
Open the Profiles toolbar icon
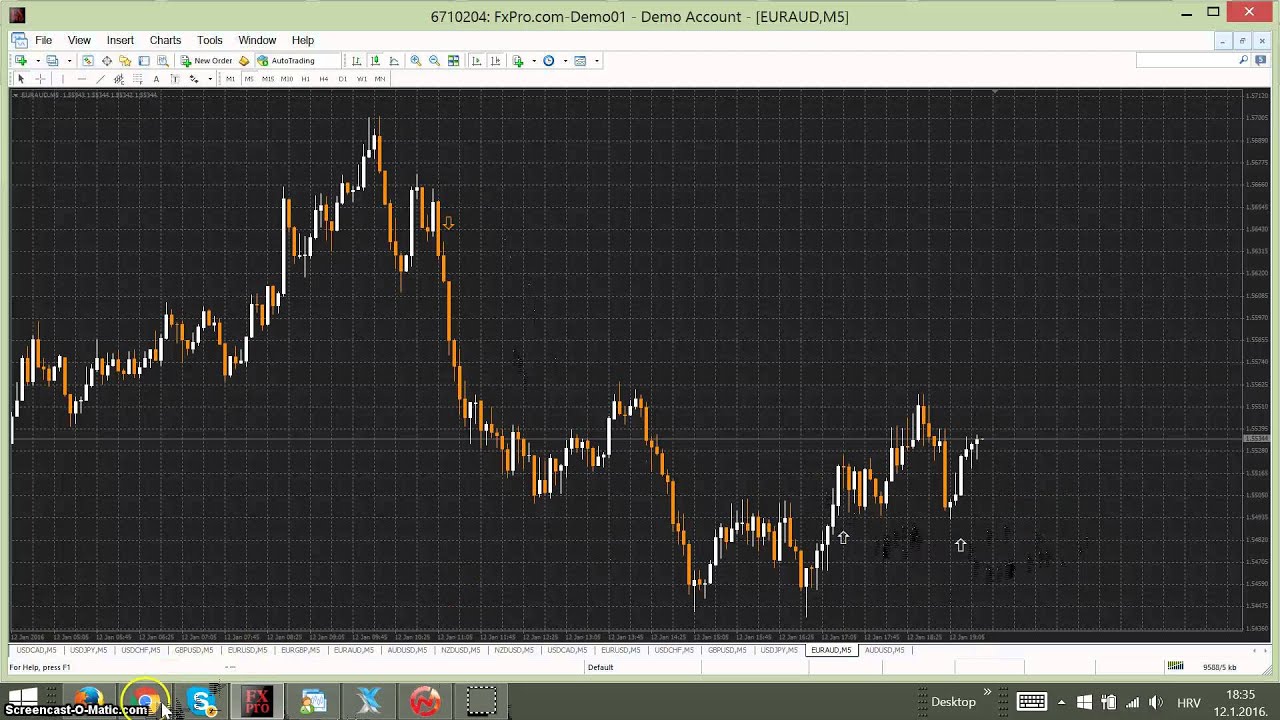point(52,61)
